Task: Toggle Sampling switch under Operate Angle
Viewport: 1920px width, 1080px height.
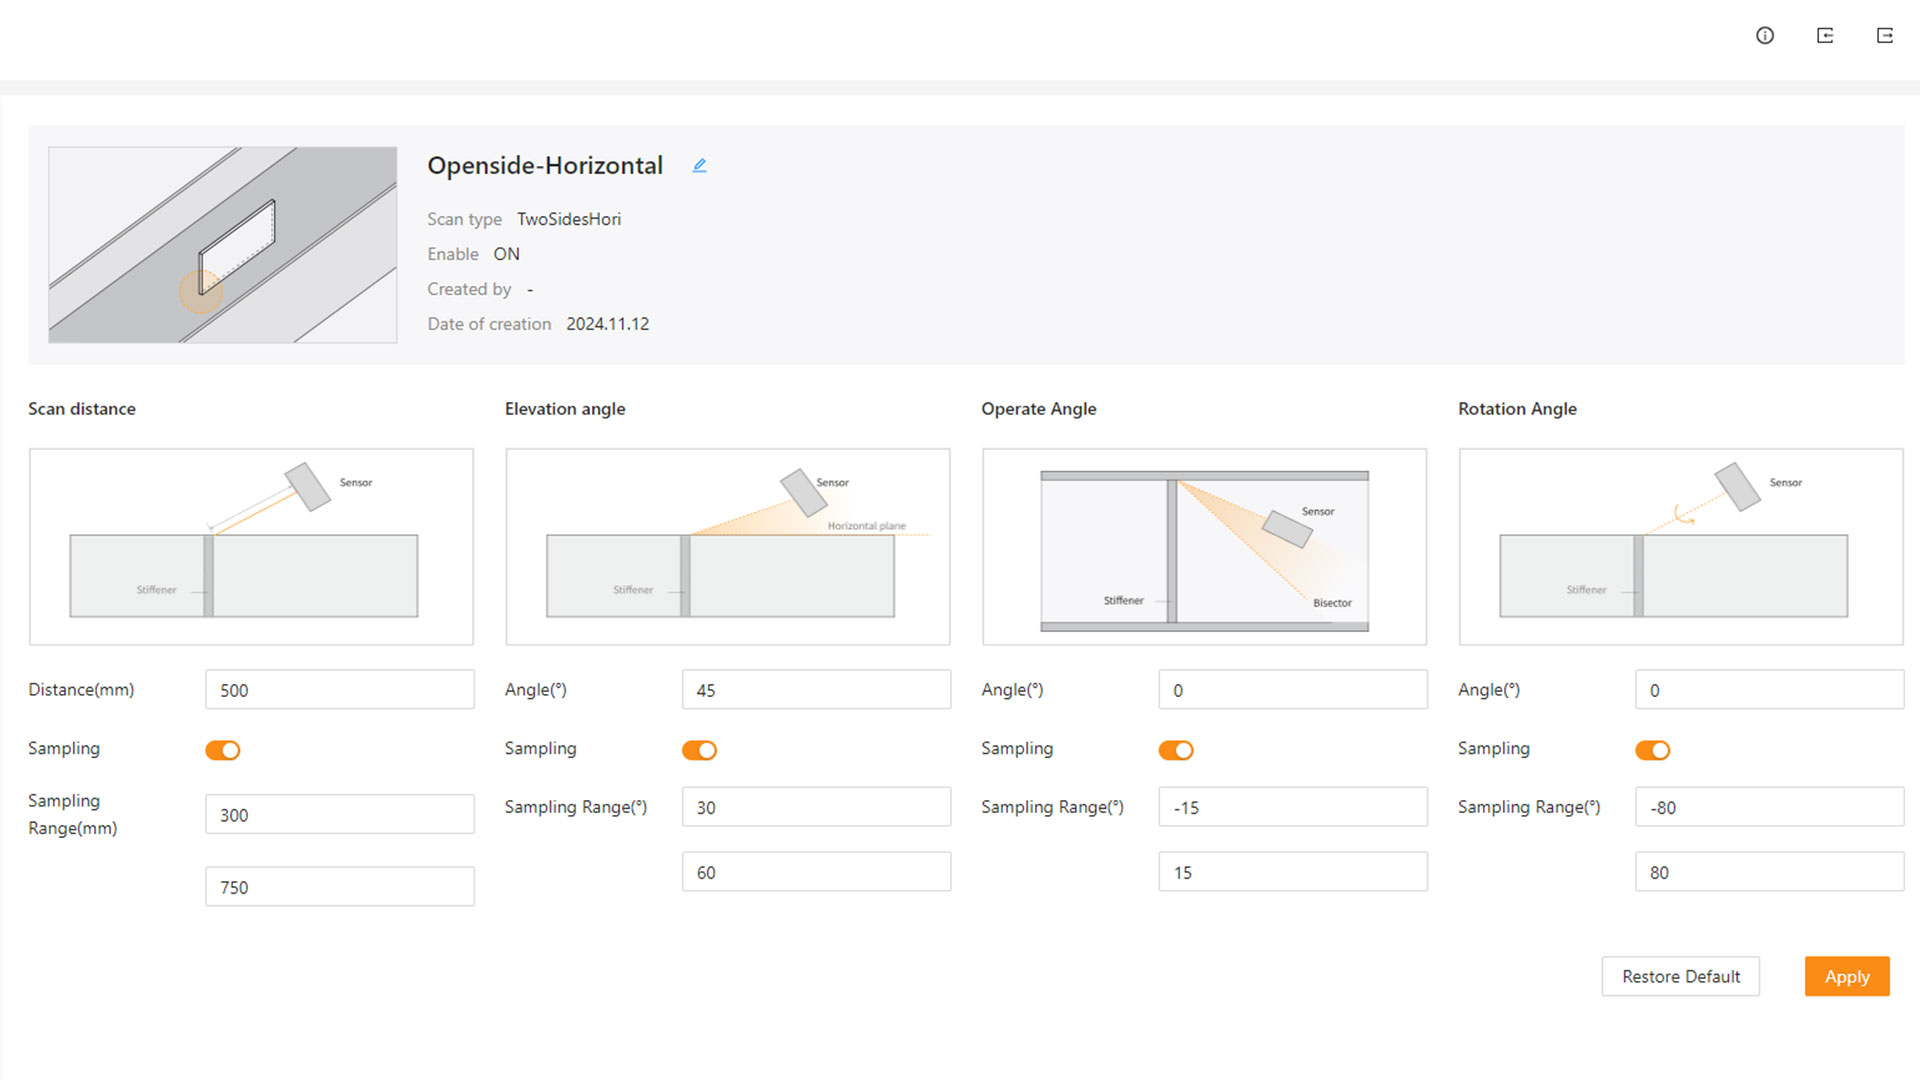Action: 1176,750
